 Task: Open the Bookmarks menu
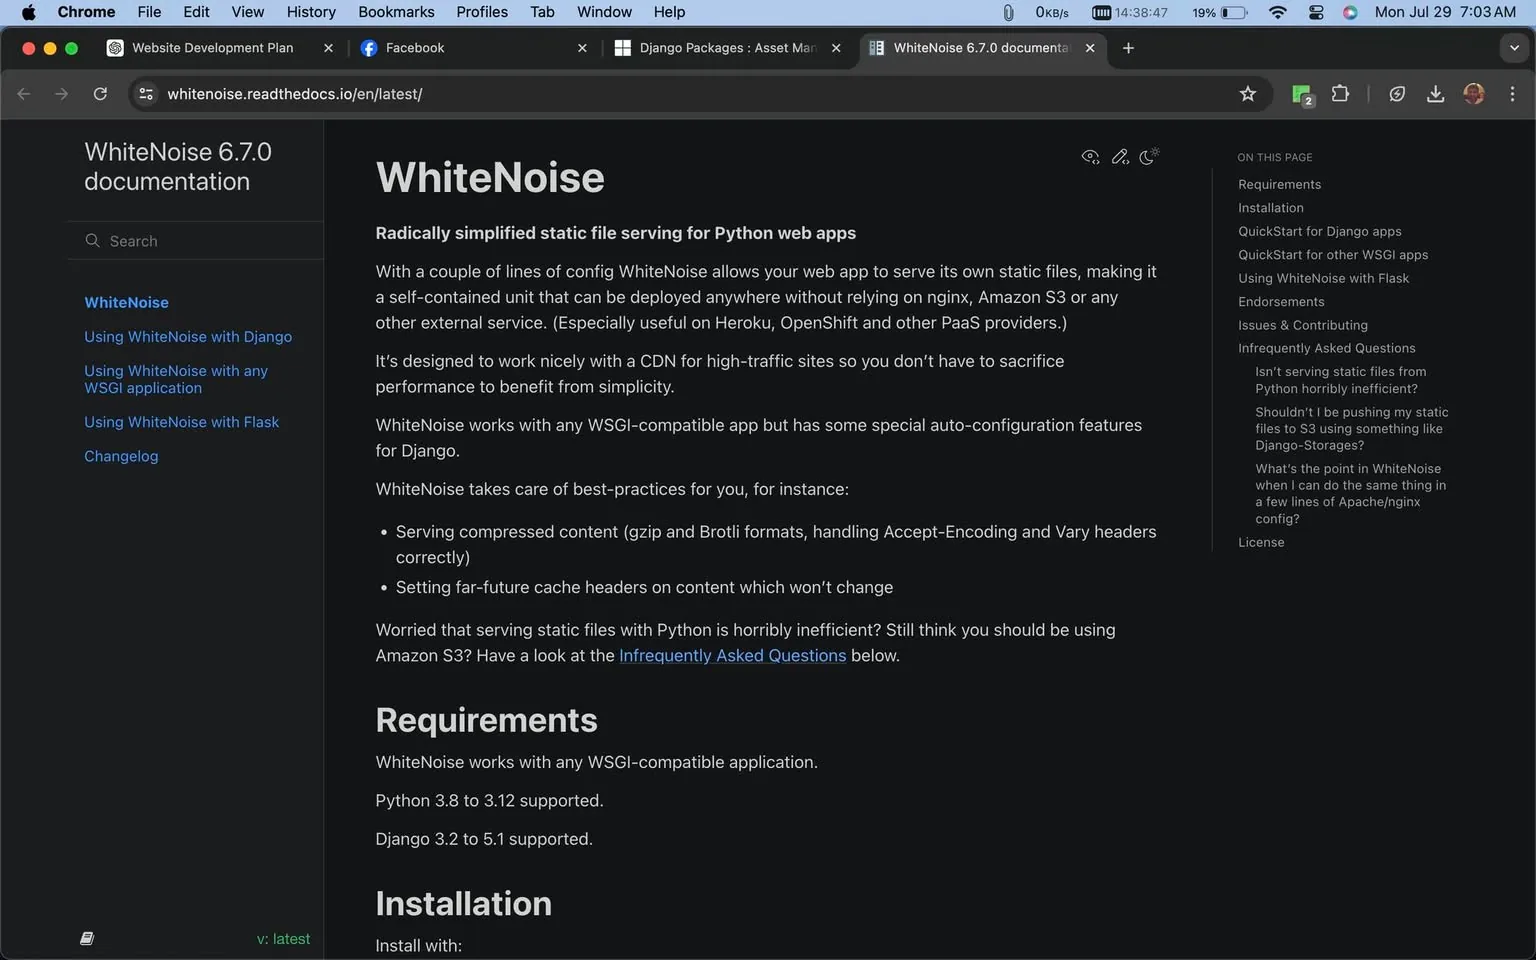click(396, 12)
